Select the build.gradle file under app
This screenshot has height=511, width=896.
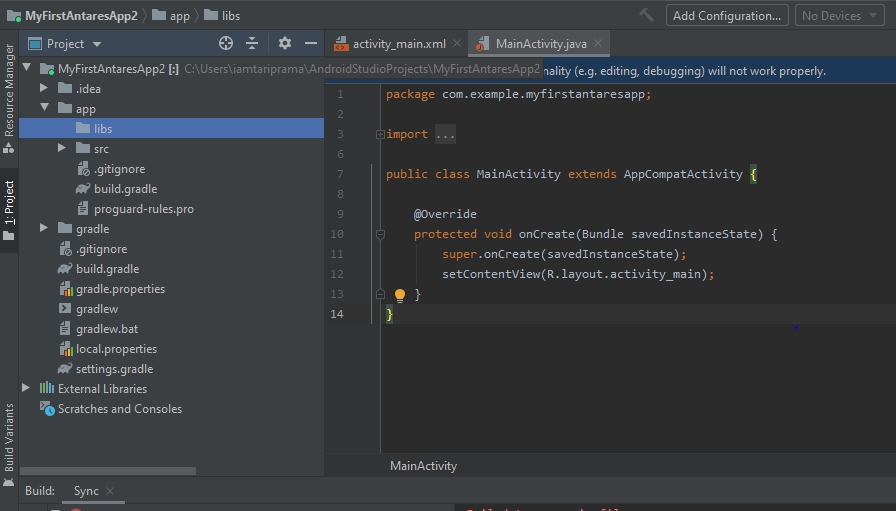pyautogui.click(x=125, y=189)
